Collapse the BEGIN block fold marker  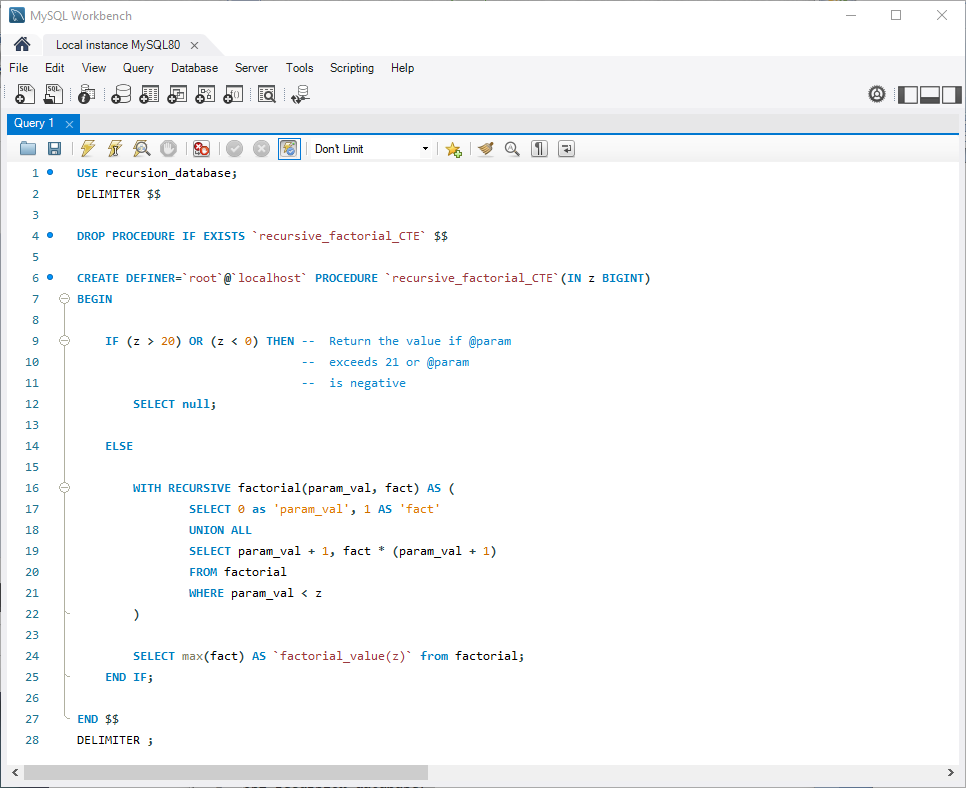[x=63, y=298]
